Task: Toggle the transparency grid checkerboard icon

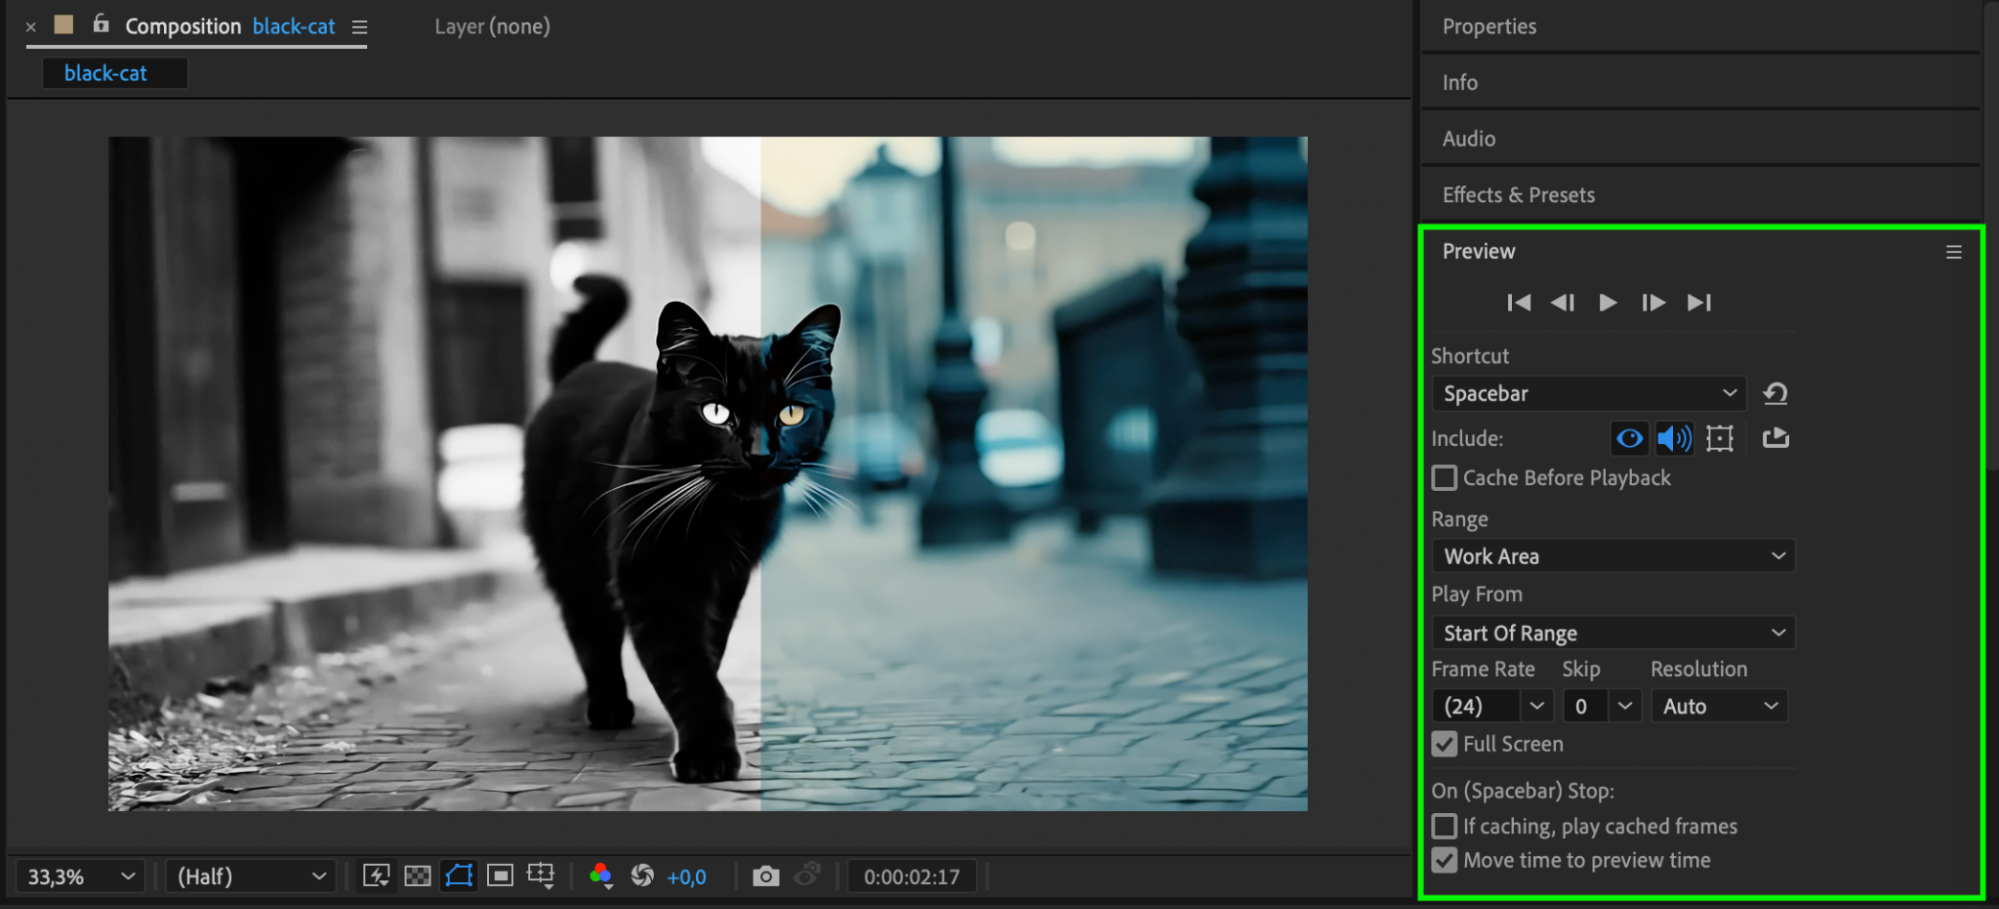Action: 417,877
